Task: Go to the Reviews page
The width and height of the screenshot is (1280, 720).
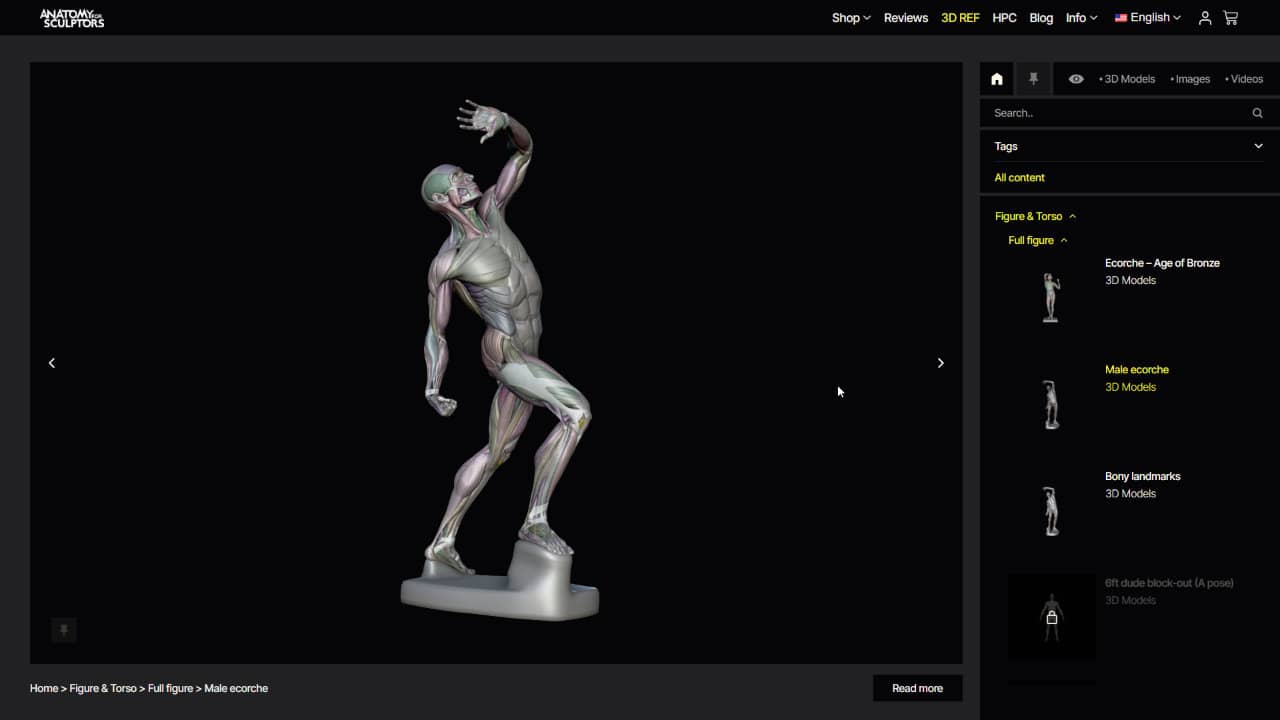Action: pyautogui.click(x=906, y=18)
